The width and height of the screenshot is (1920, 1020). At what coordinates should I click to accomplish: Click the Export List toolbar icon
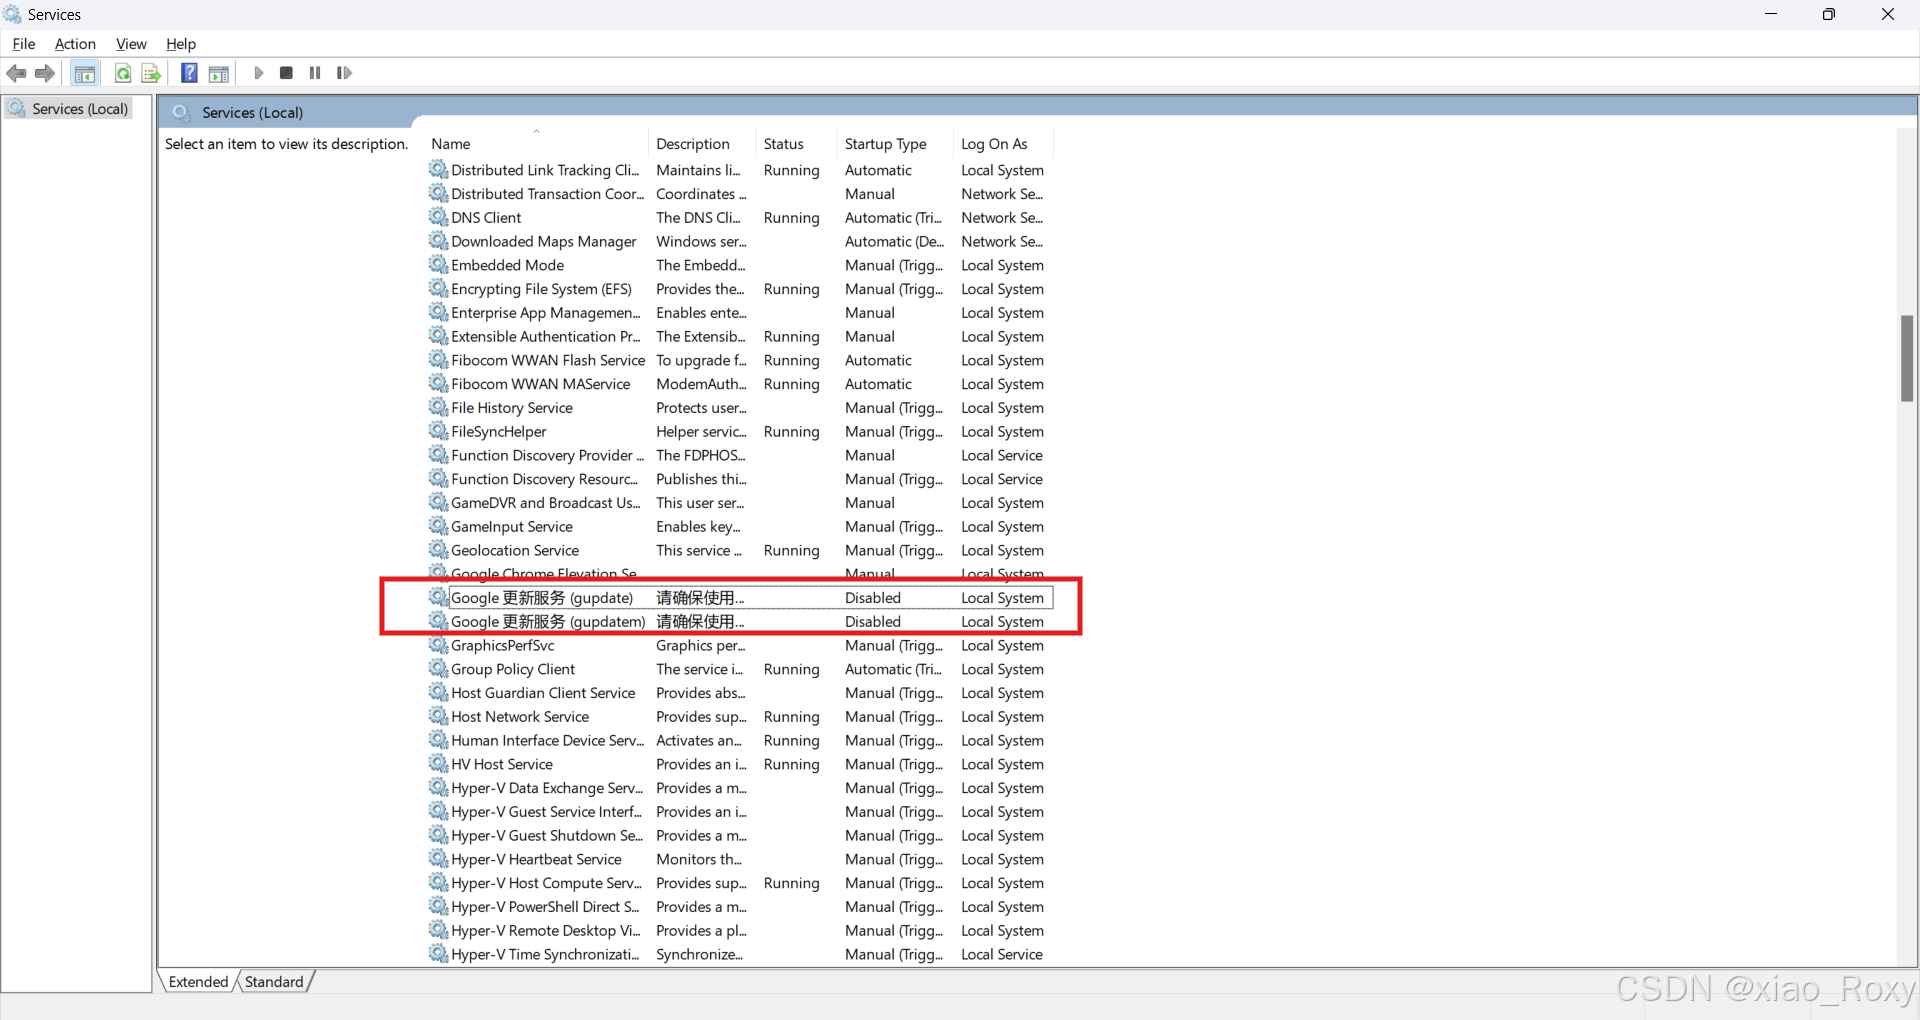point(151,73)
